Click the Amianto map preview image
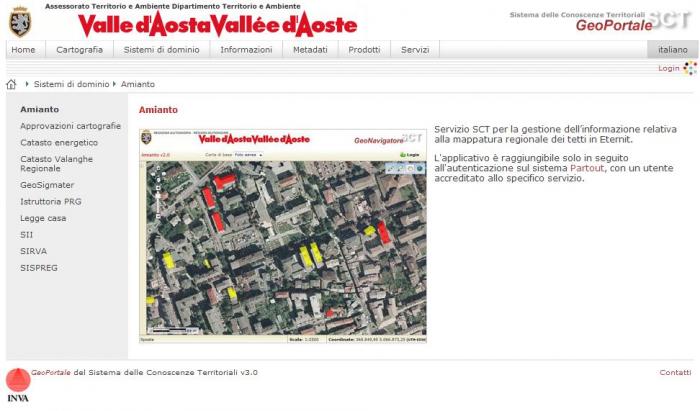The height and width of the screenshot is (411, 700). click(283, 236)
